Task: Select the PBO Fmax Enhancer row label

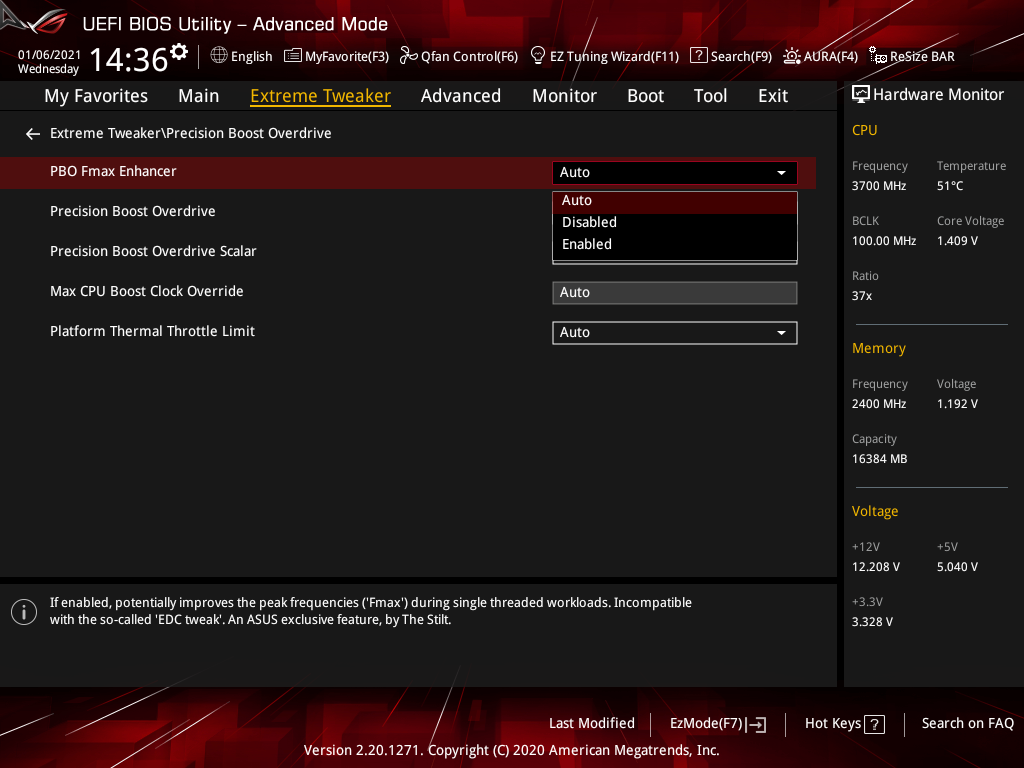Action: click(113, 171)
